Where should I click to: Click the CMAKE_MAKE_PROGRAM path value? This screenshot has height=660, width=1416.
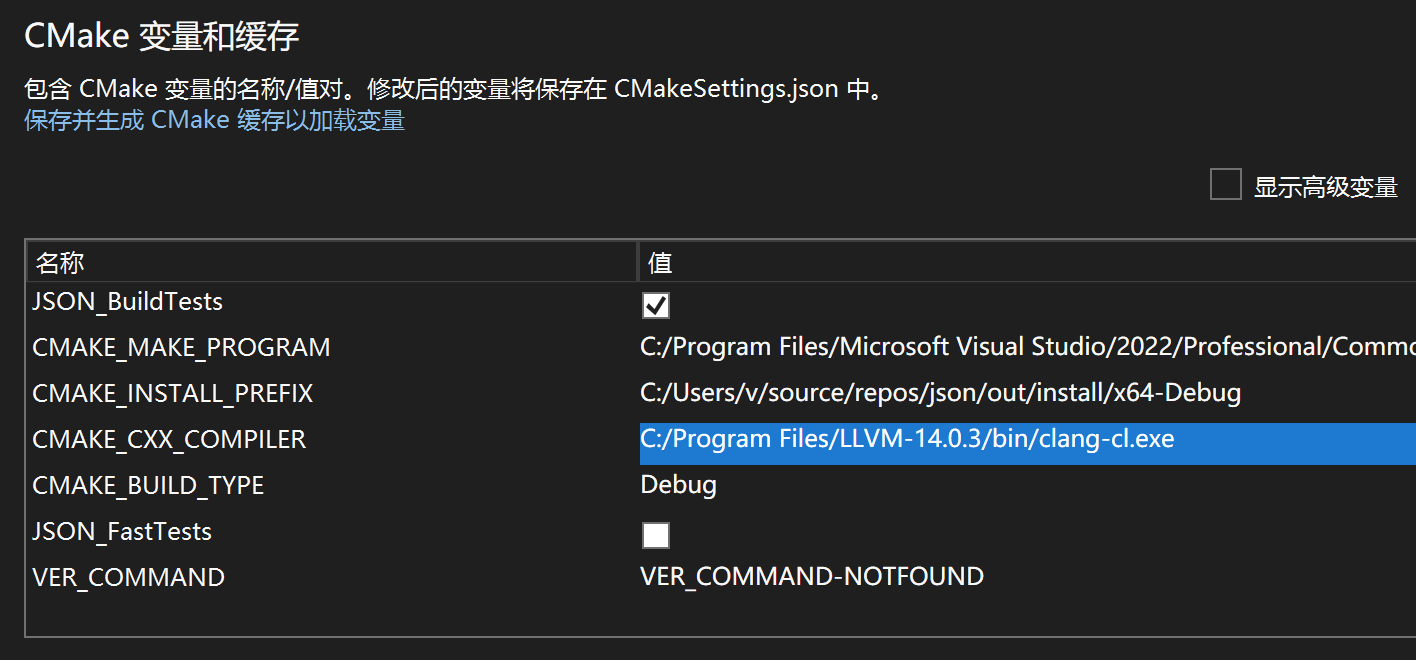tap(1028, 347)
